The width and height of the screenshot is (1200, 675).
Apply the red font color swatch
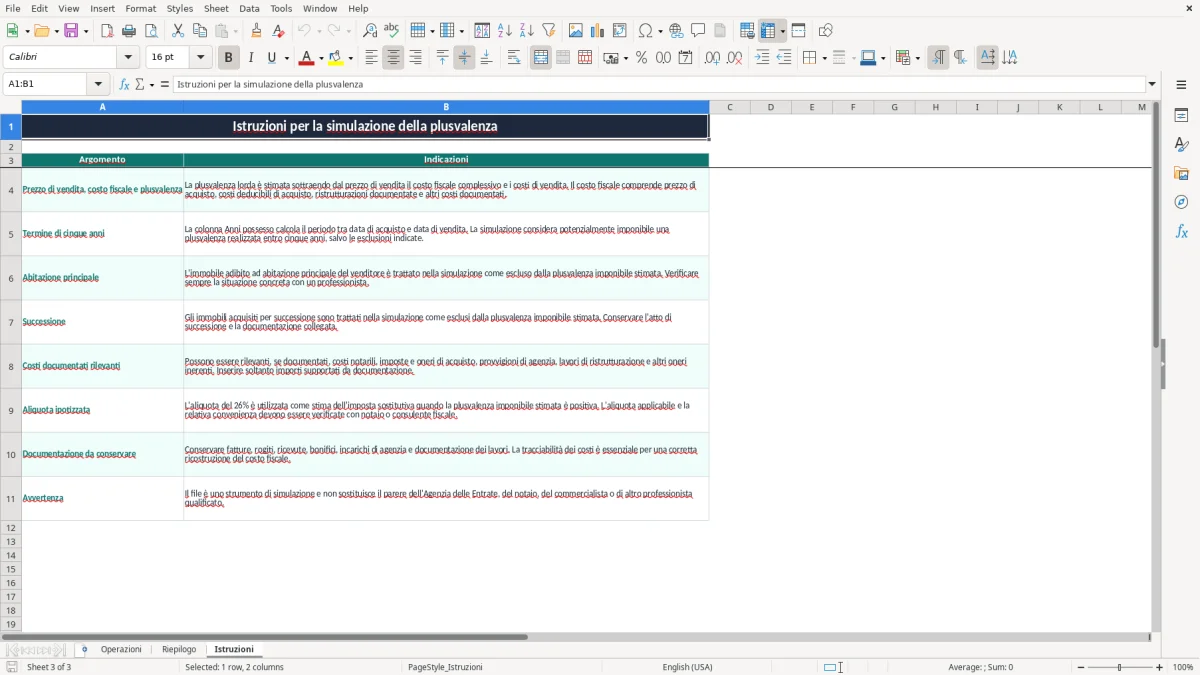click(307, 58)
